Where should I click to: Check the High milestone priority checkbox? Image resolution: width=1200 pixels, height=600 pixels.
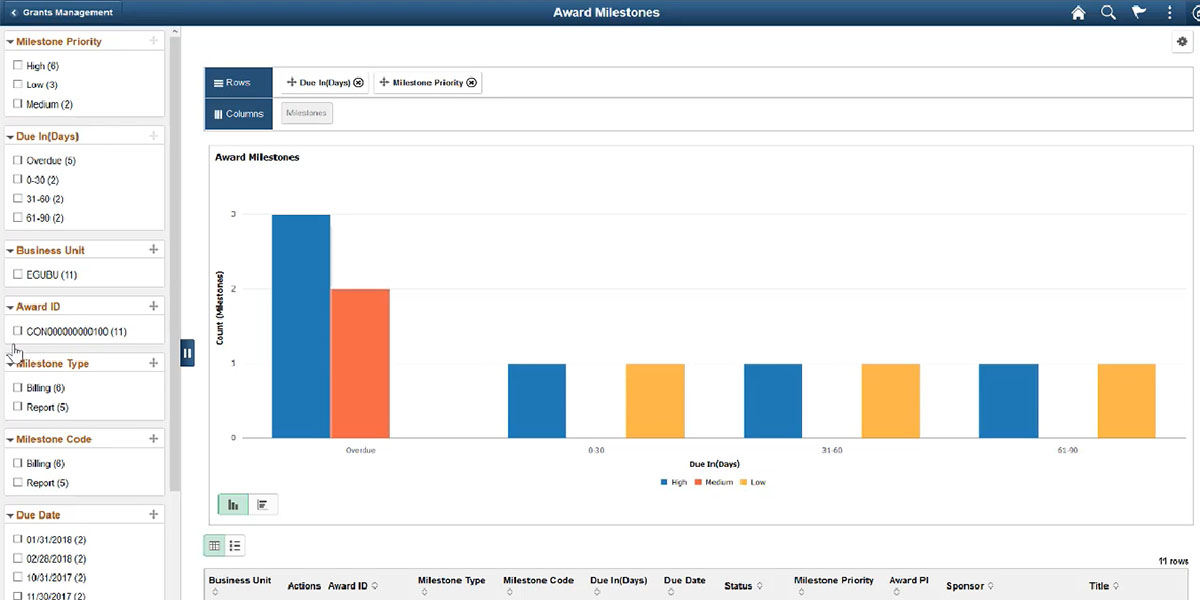pos(18,65)
